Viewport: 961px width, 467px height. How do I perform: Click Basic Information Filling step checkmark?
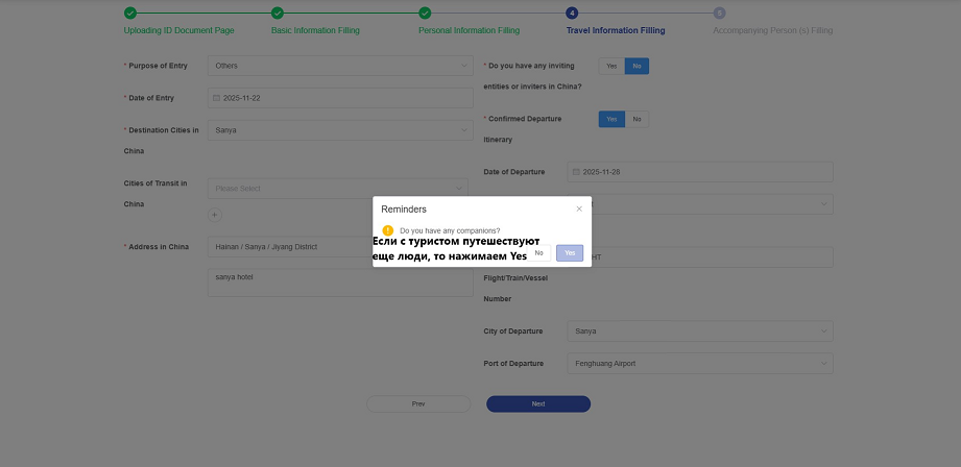277,13
